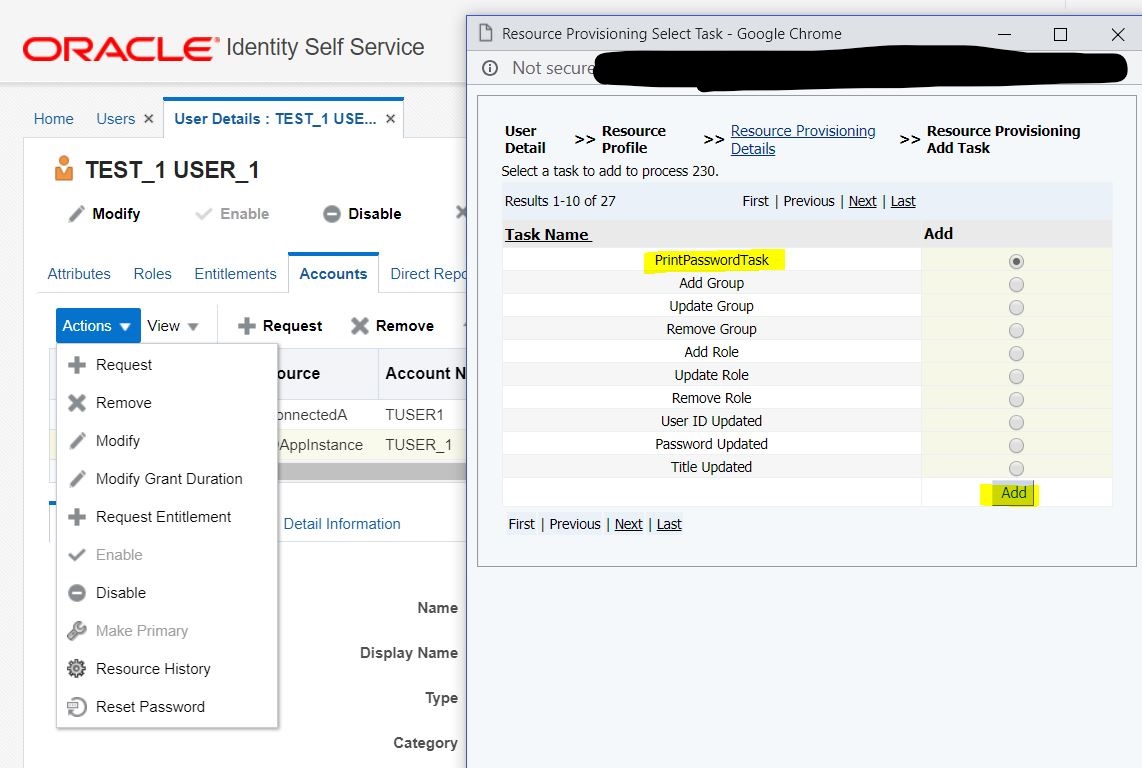Image resolution: width=1142 pixels, height=768 pixels.
Task: Open Resource History via its gear icon
Action: pos(77,668)
